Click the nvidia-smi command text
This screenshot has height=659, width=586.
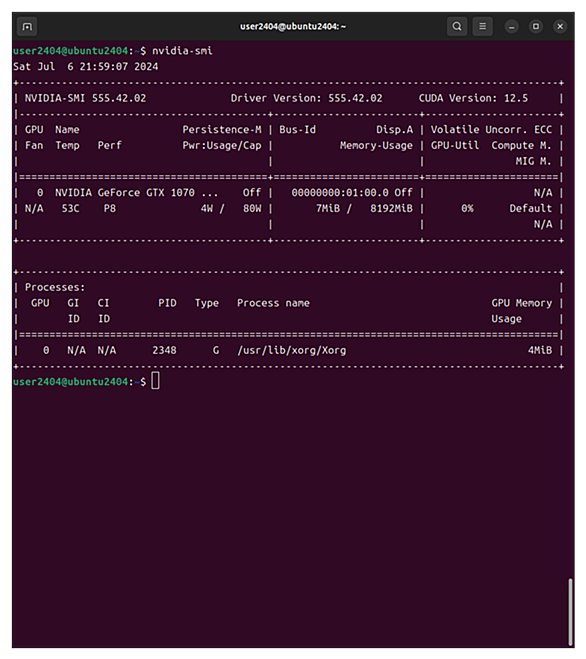[182, 51]
